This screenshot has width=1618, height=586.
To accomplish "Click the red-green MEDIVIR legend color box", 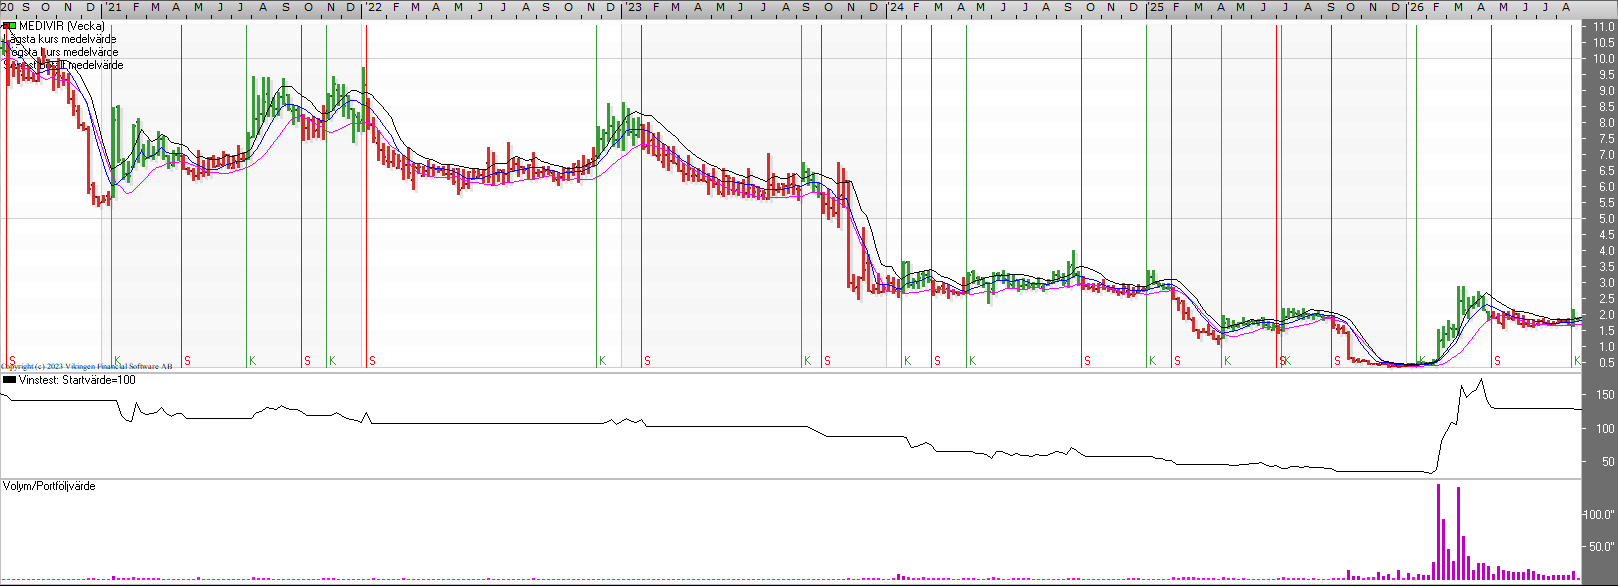I will (x=9, y=26).
